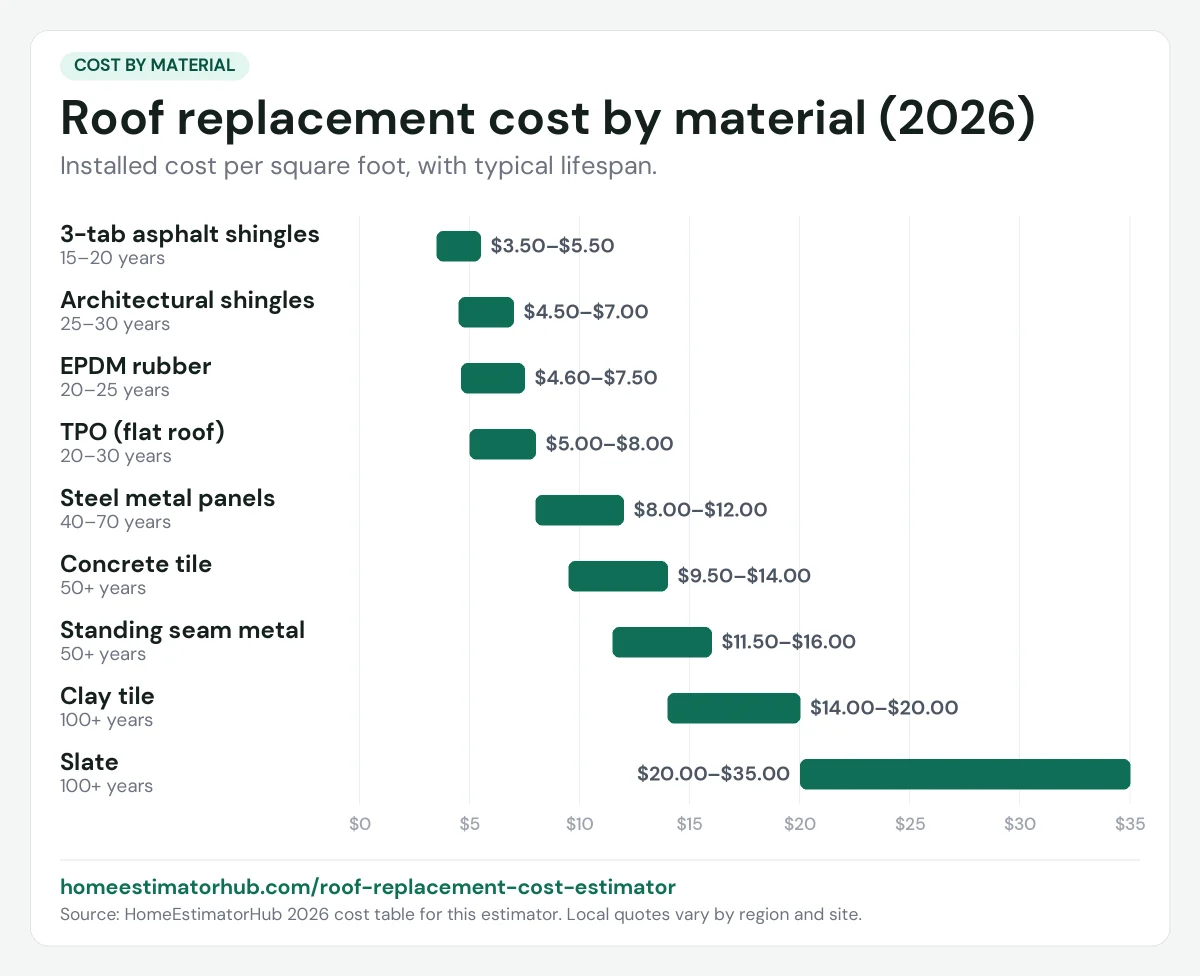Click the Architectural shingles label
The height and width of the screenshot is (976, 1200).
pos(187,300)
